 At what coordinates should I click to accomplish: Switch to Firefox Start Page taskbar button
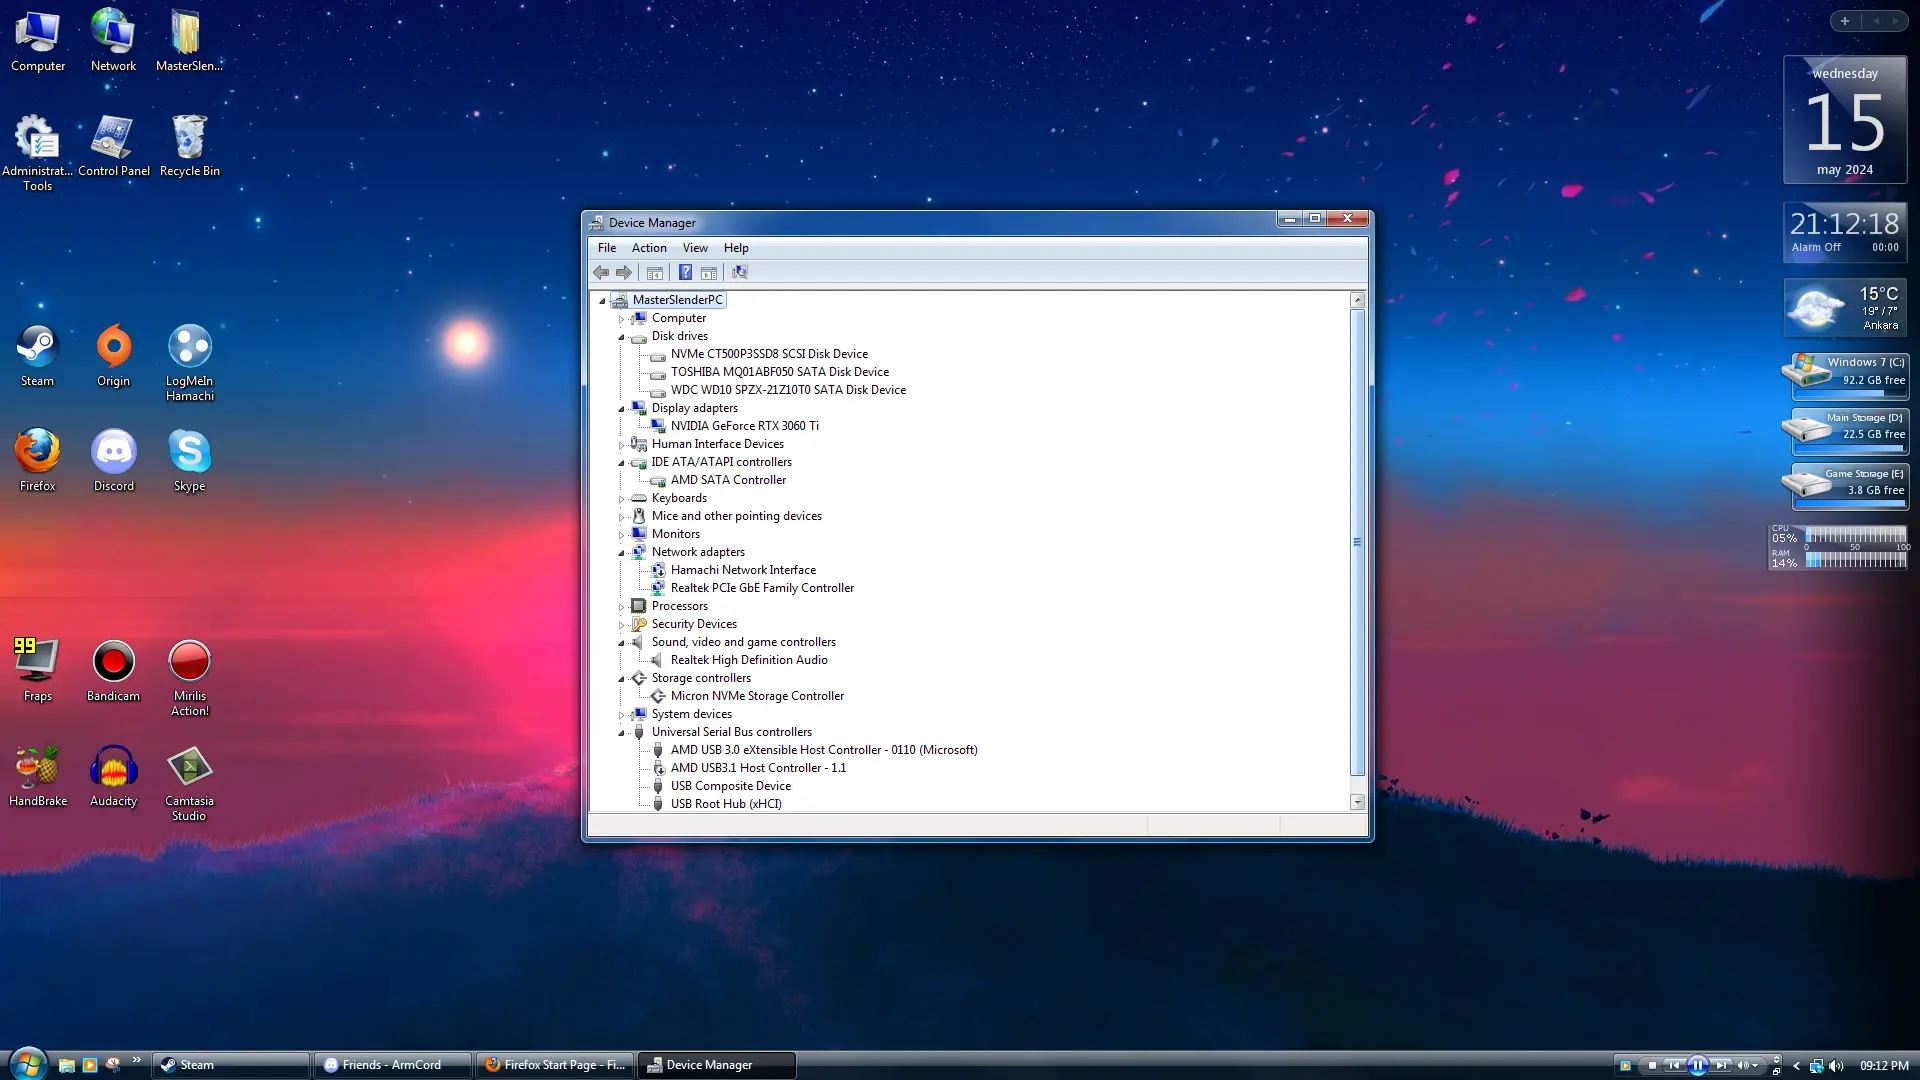[554, 1065]
